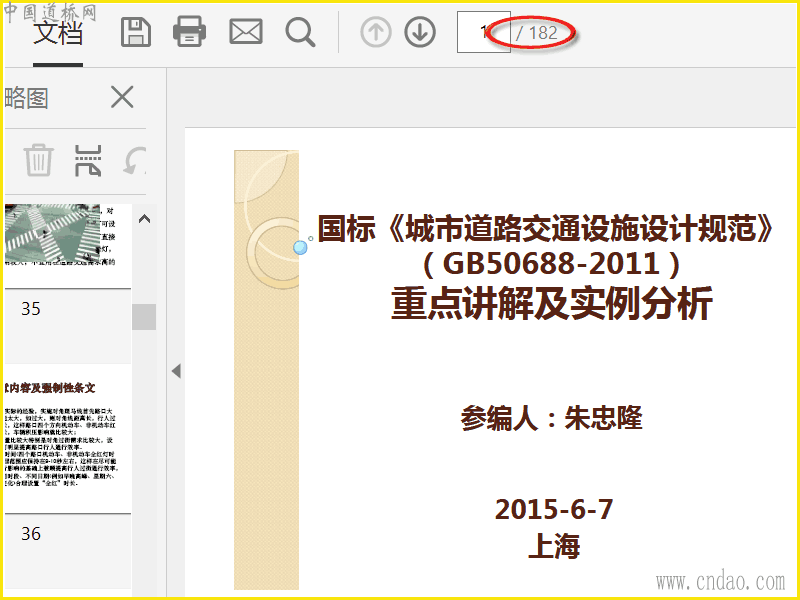800x600 pixels.
Task: Go to next page with down arrow
Action: (420, 32)
